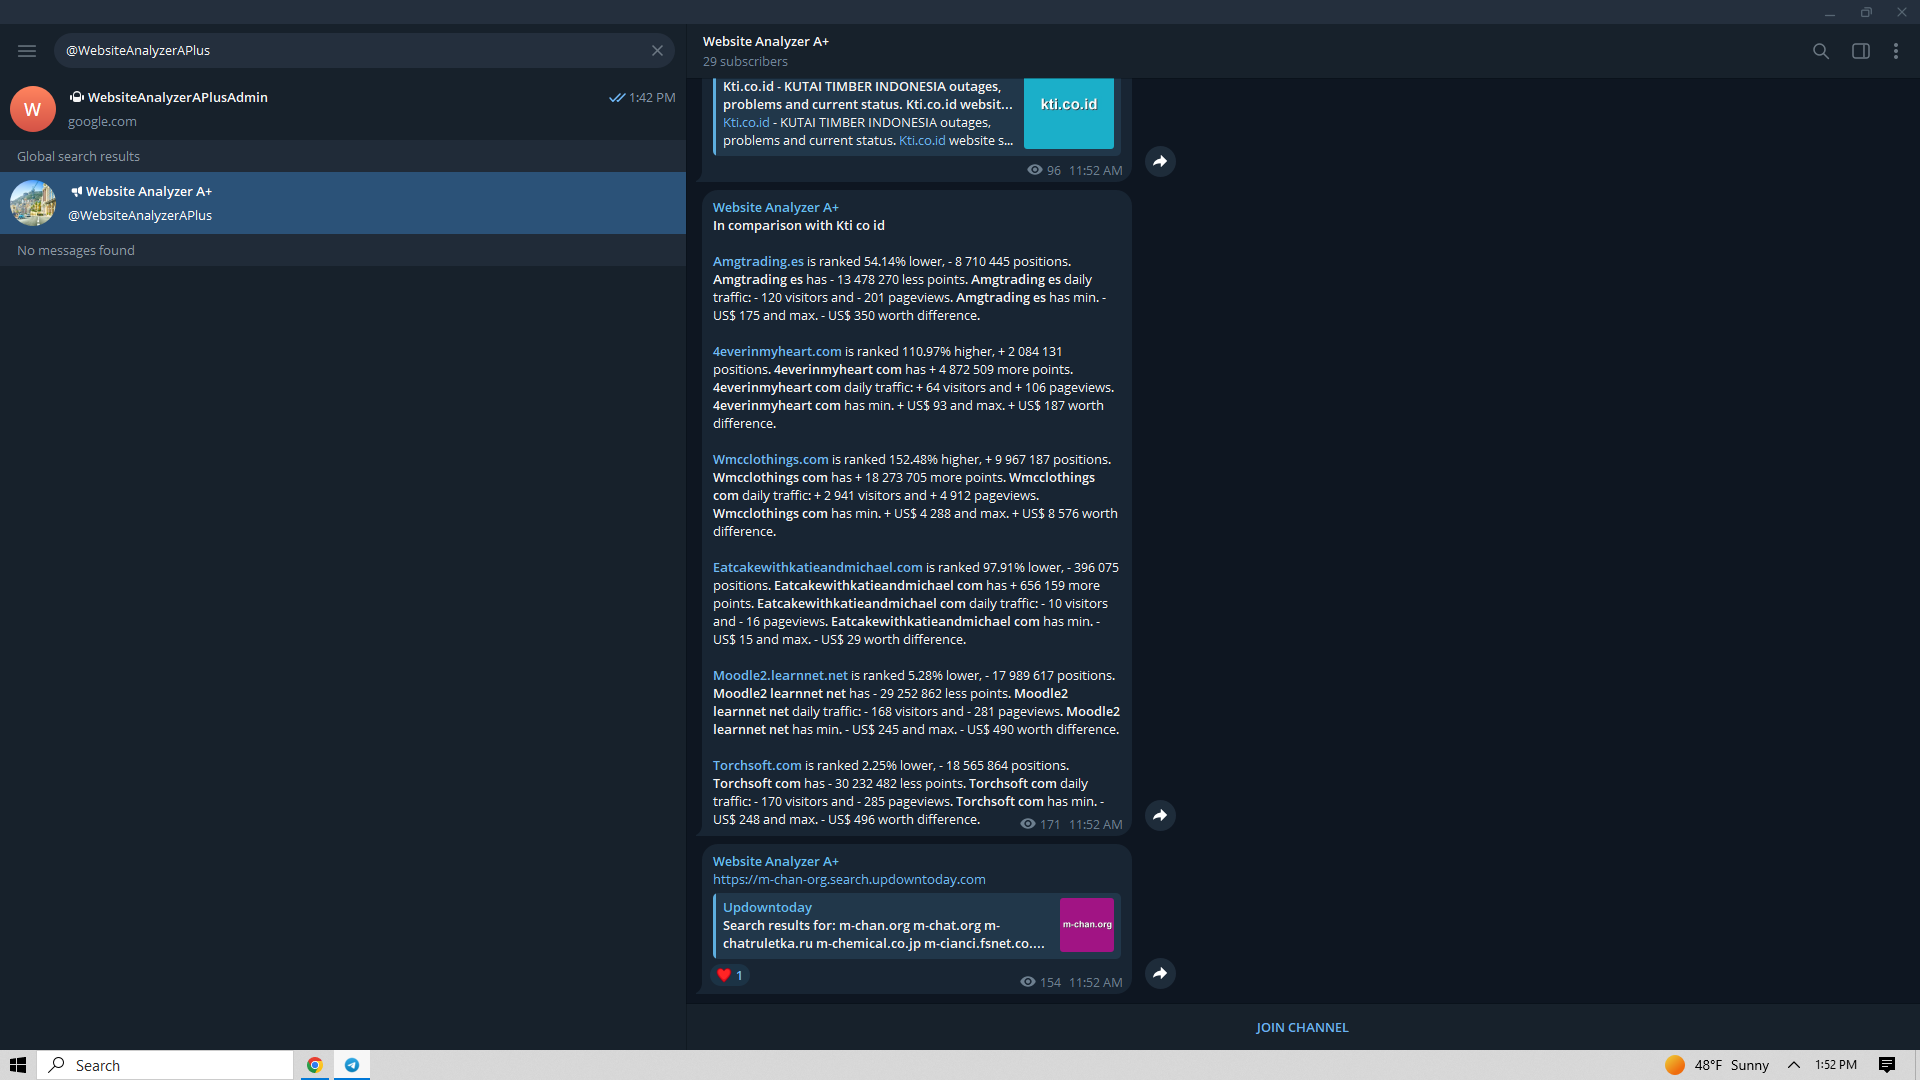
Task: Search within the channel
Action: tap(1820, 51)
